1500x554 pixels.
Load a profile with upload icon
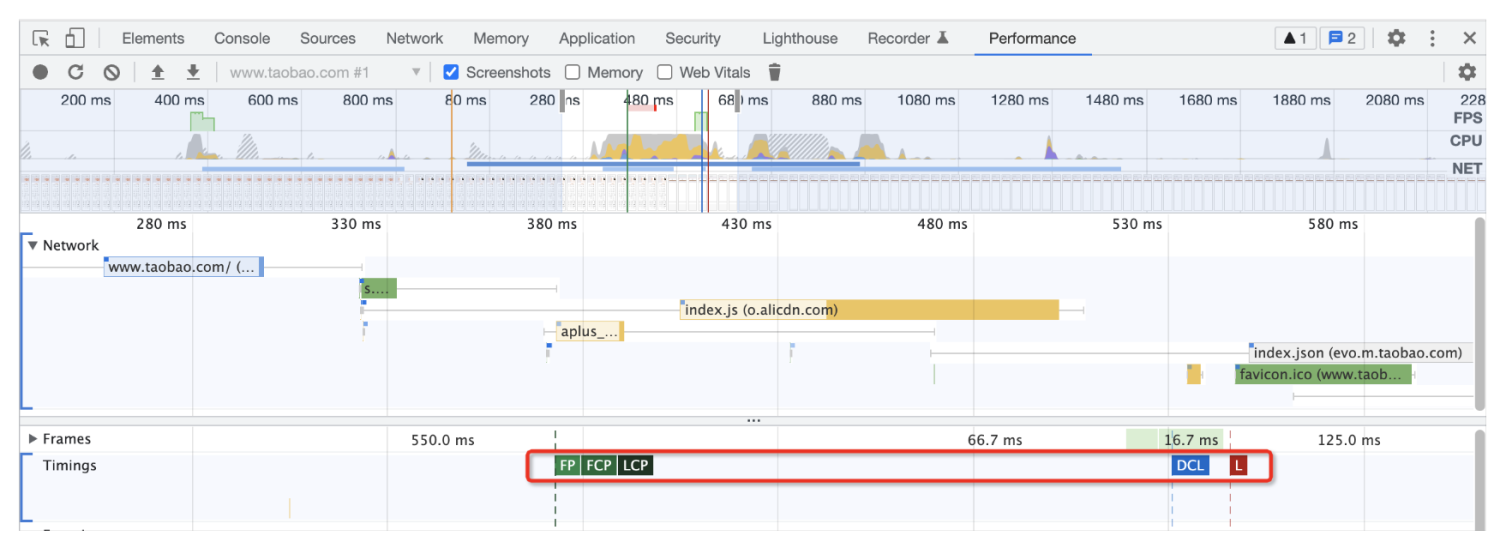(x=157, y=72)
